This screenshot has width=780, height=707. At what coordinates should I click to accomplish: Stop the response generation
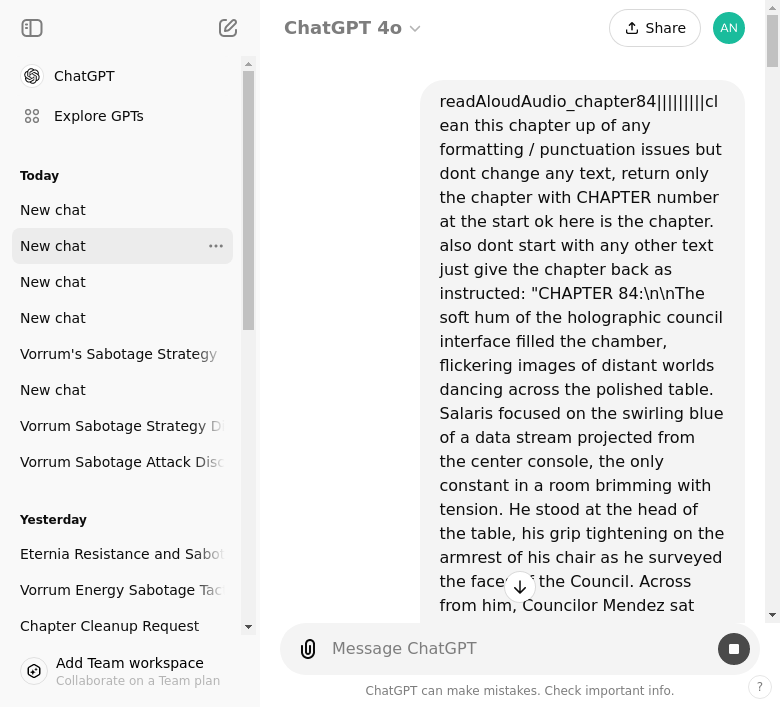point(734,649)
